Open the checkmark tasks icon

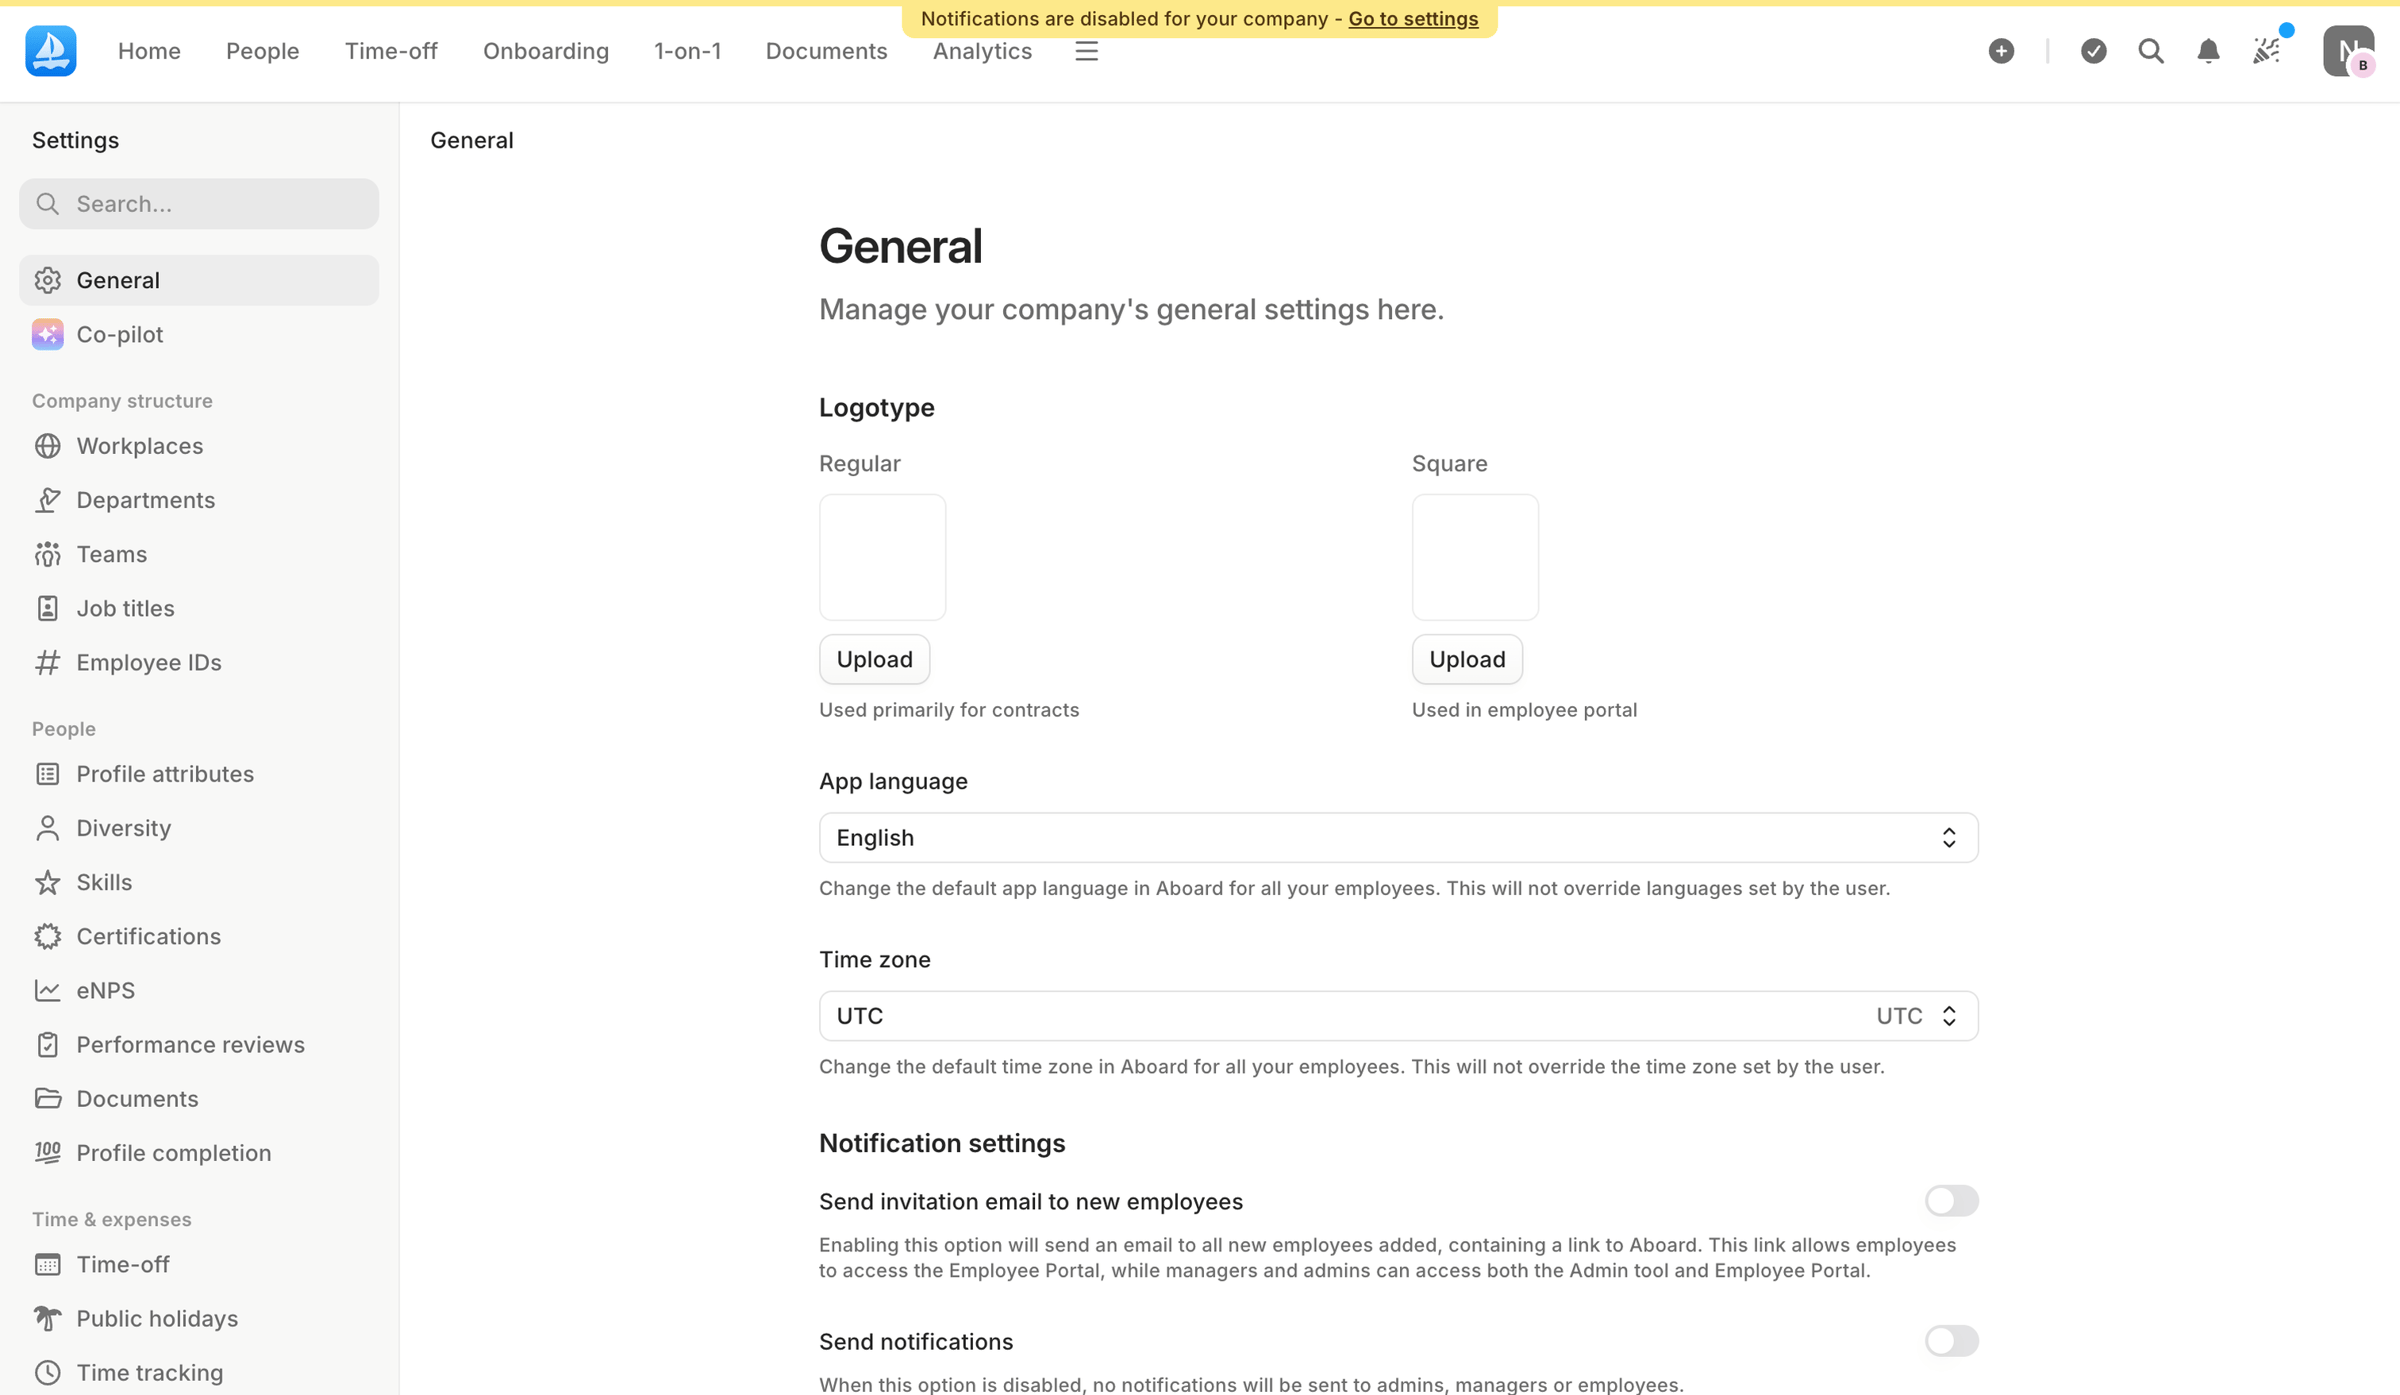tap(2093, 51)
